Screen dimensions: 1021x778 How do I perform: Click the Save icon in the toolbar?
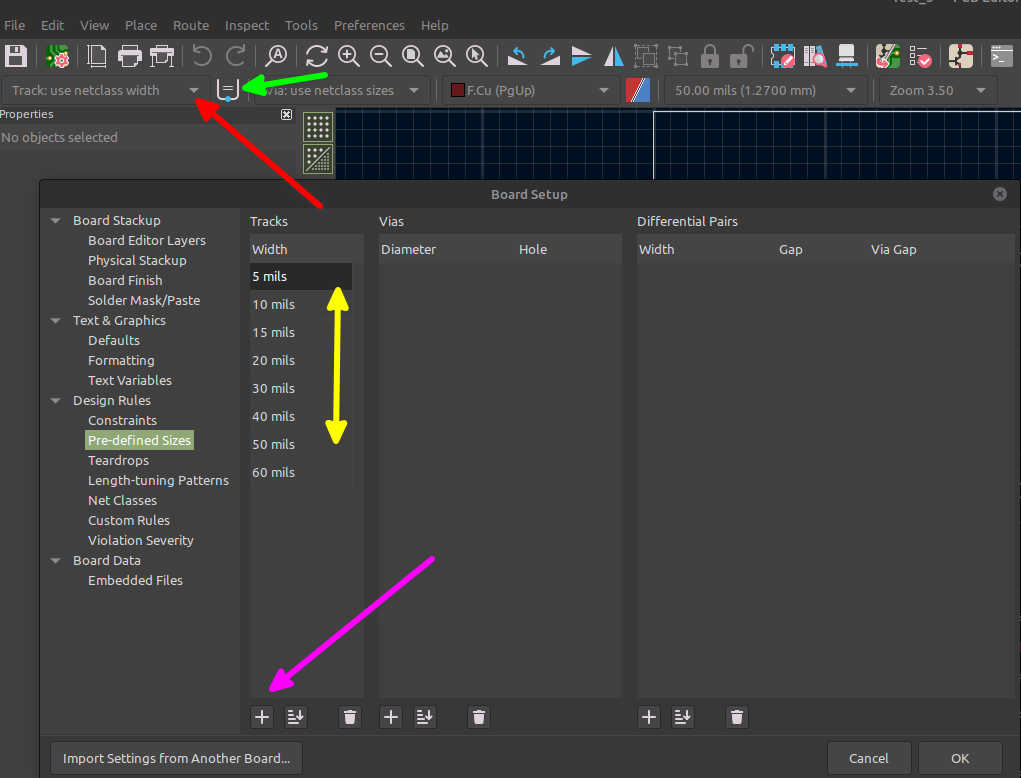[x=15, y=56]
